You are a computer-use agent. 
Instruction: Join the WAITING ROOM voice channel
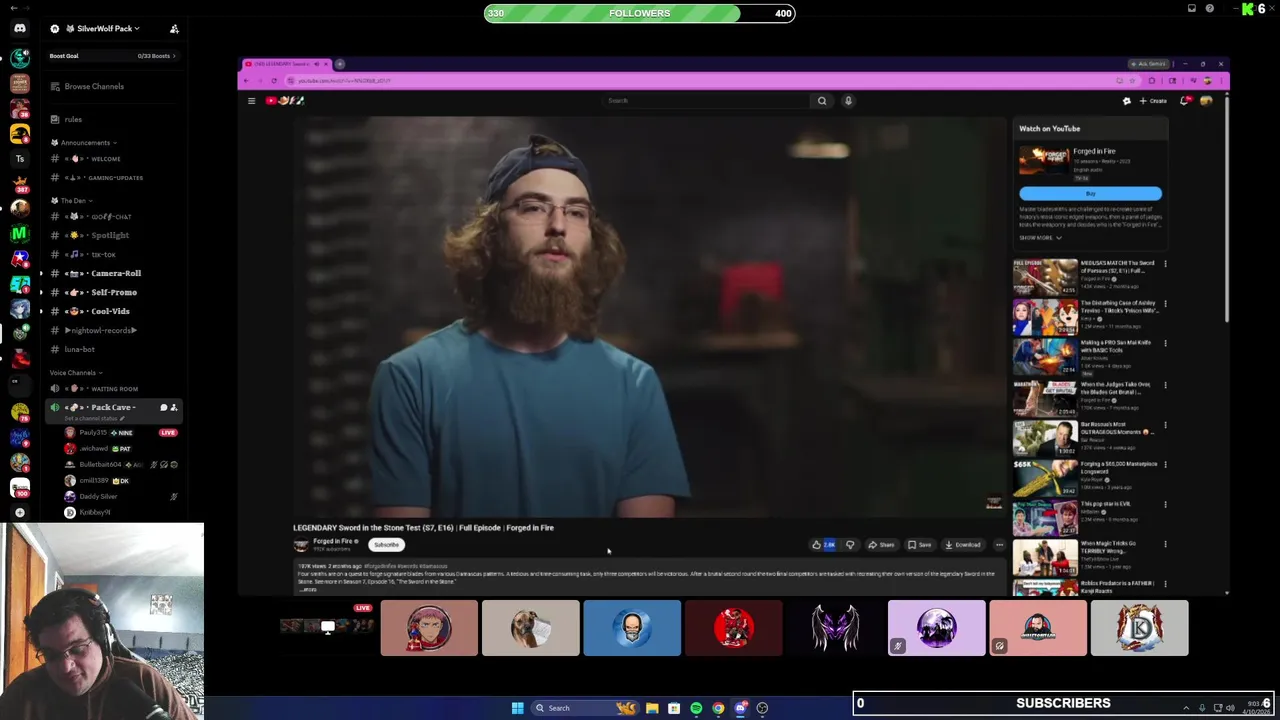pos(113,388)
